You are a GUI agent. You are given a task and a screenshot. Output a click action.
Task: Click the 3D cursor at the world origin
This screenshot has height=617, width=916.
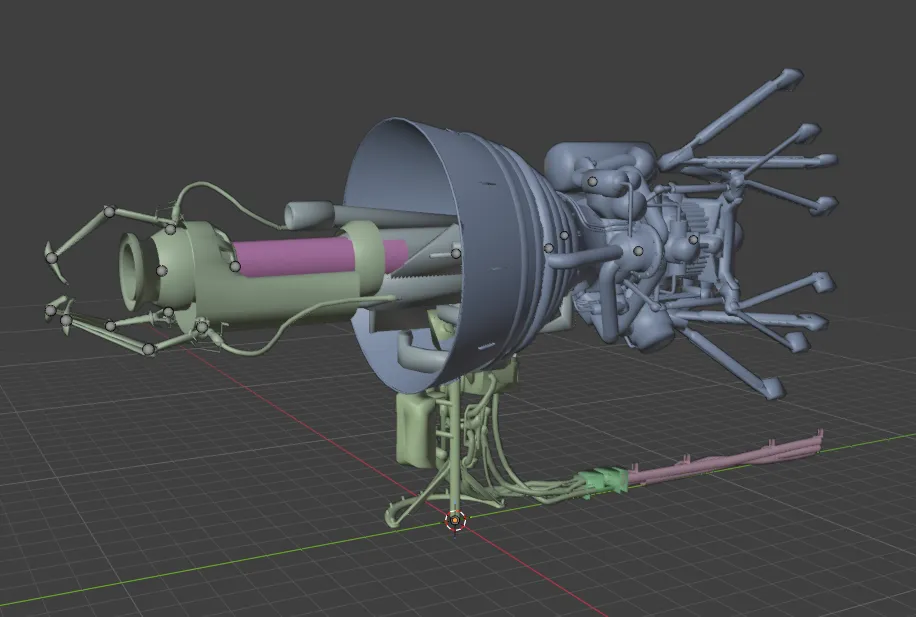pos(455,520)
